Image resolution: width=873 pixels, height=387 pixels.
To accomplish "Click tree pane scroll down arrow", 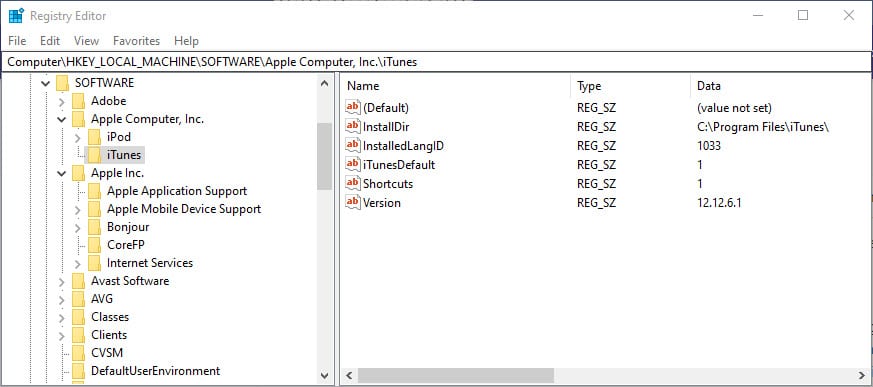I will pyautogui.click(x=325, y=376).
